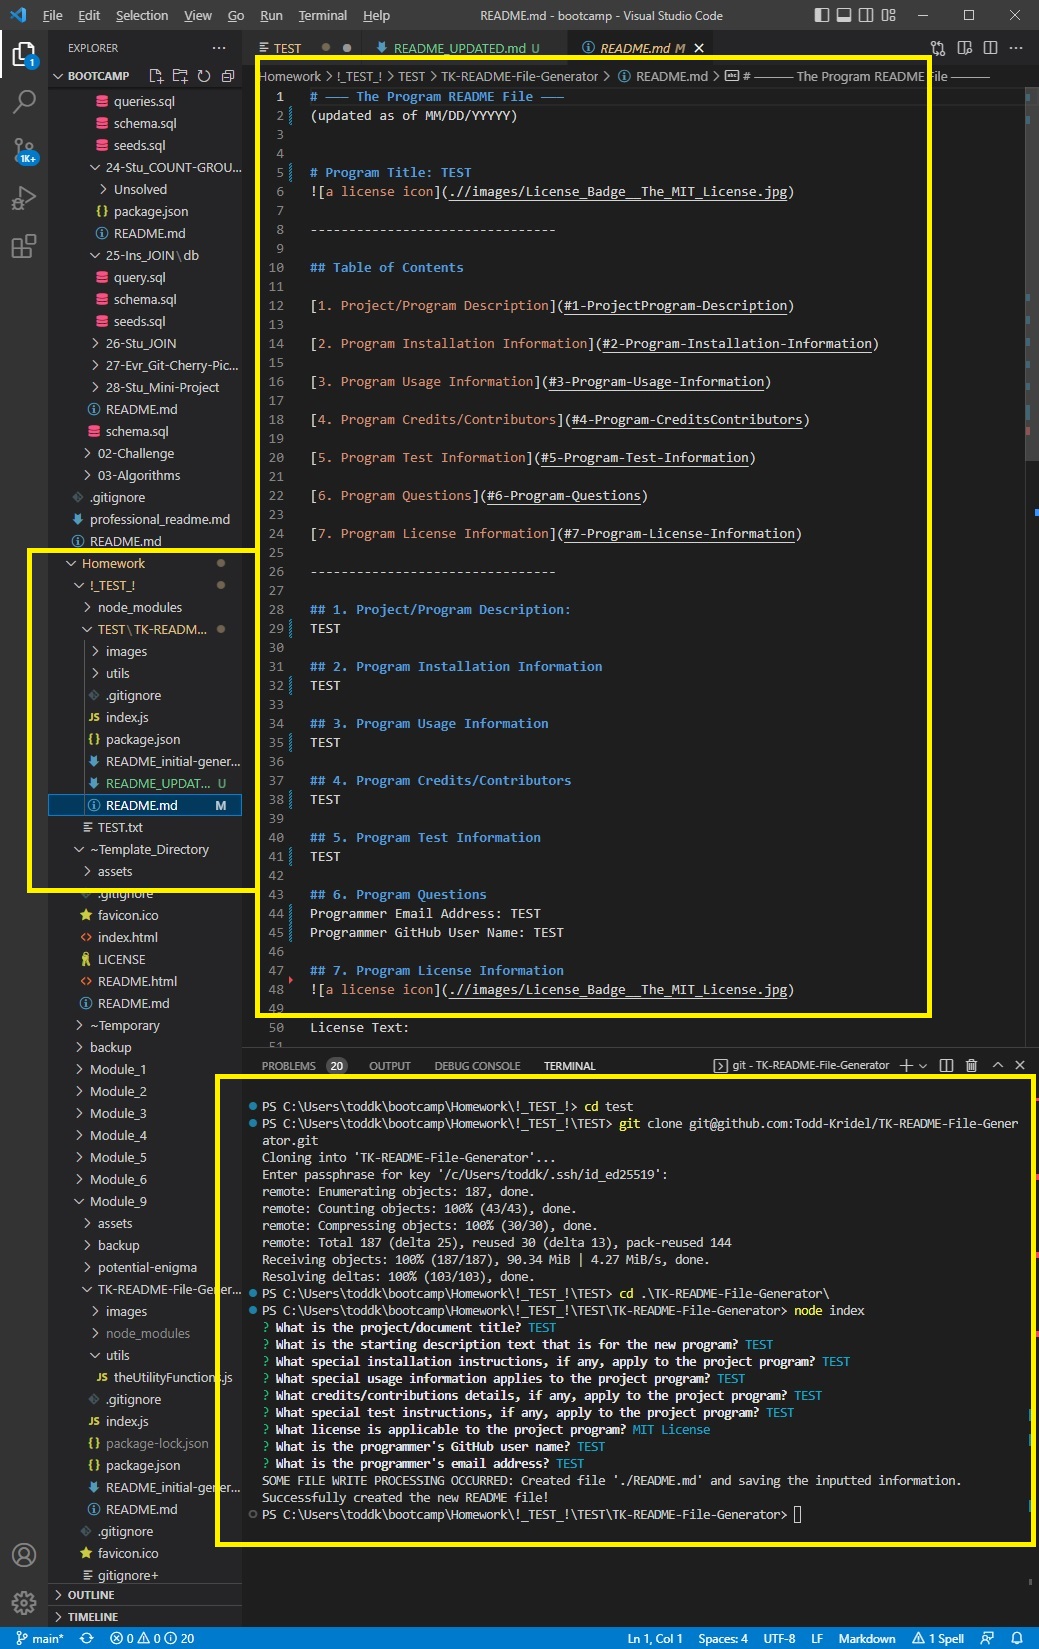Create a new folder in BOOTCAMP explorer
1039x1649 pixels.
(x=180, y=76)
